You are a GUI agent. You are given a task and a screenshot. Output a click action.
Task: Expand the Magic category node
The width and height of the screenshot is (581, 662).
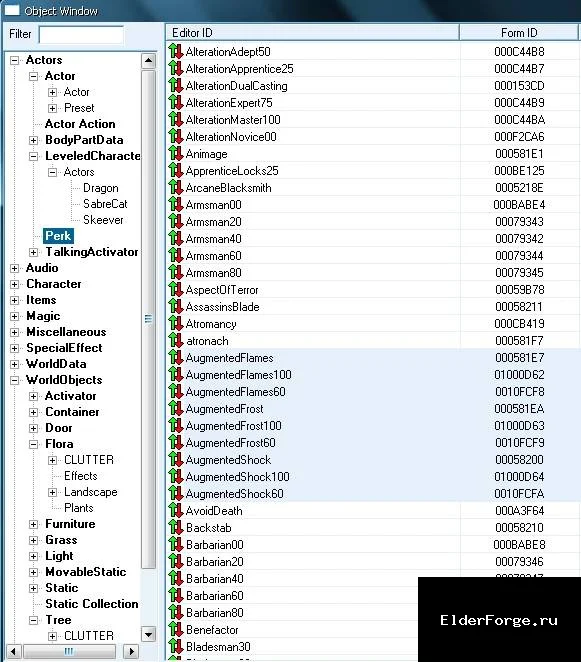(x=14, y=316)
